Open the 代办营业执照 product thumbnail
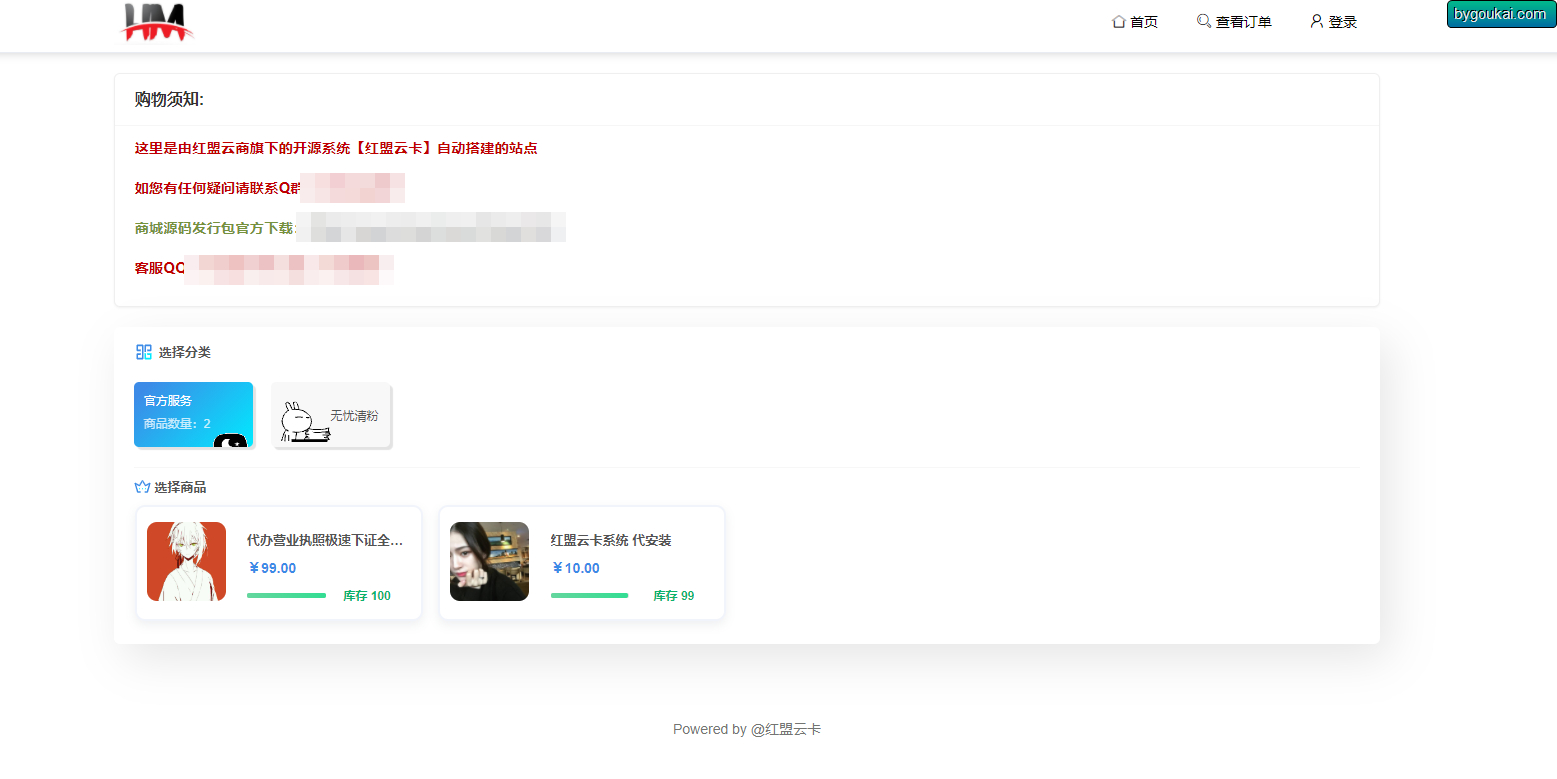 pos(186,561)
